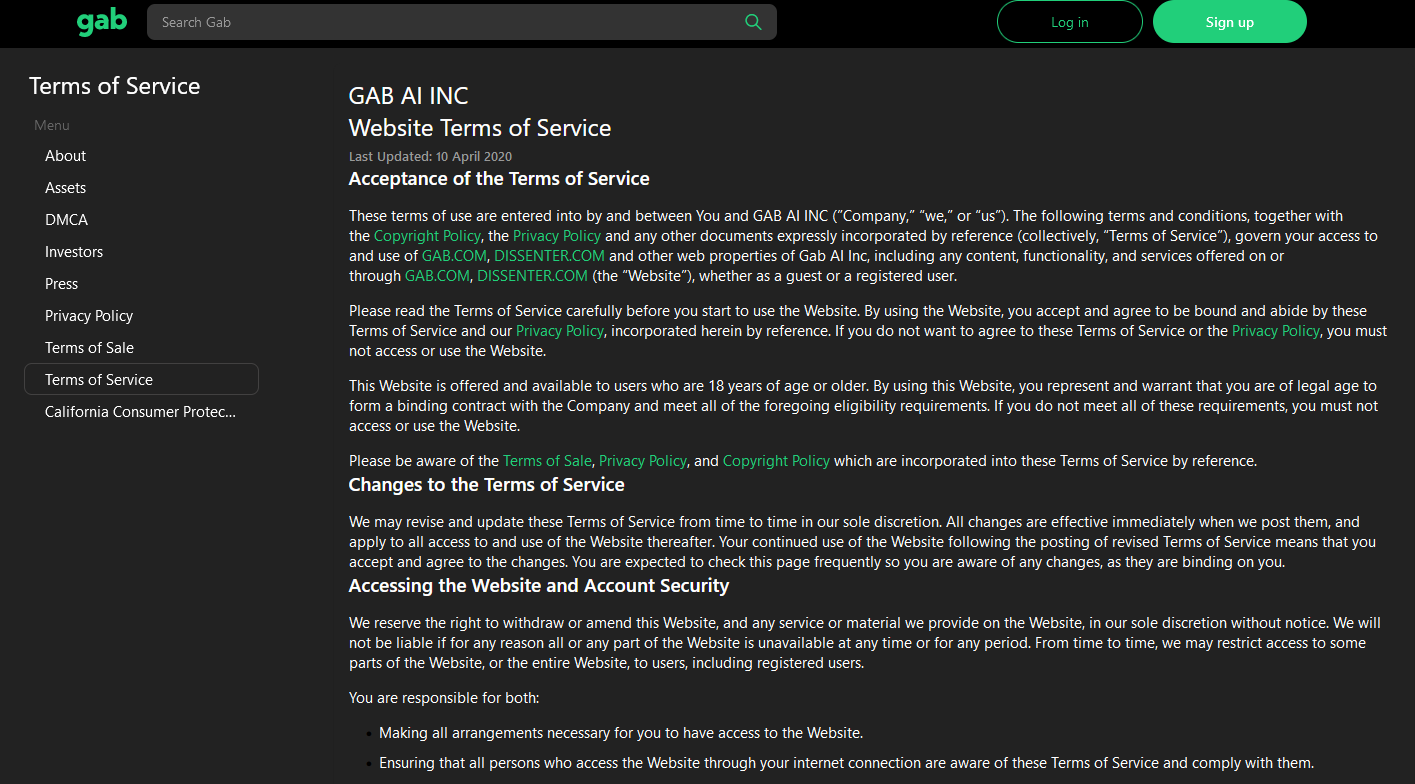
Task: Open Privacy Policy link before 'and any other documents'
Action: pos(557,236)
